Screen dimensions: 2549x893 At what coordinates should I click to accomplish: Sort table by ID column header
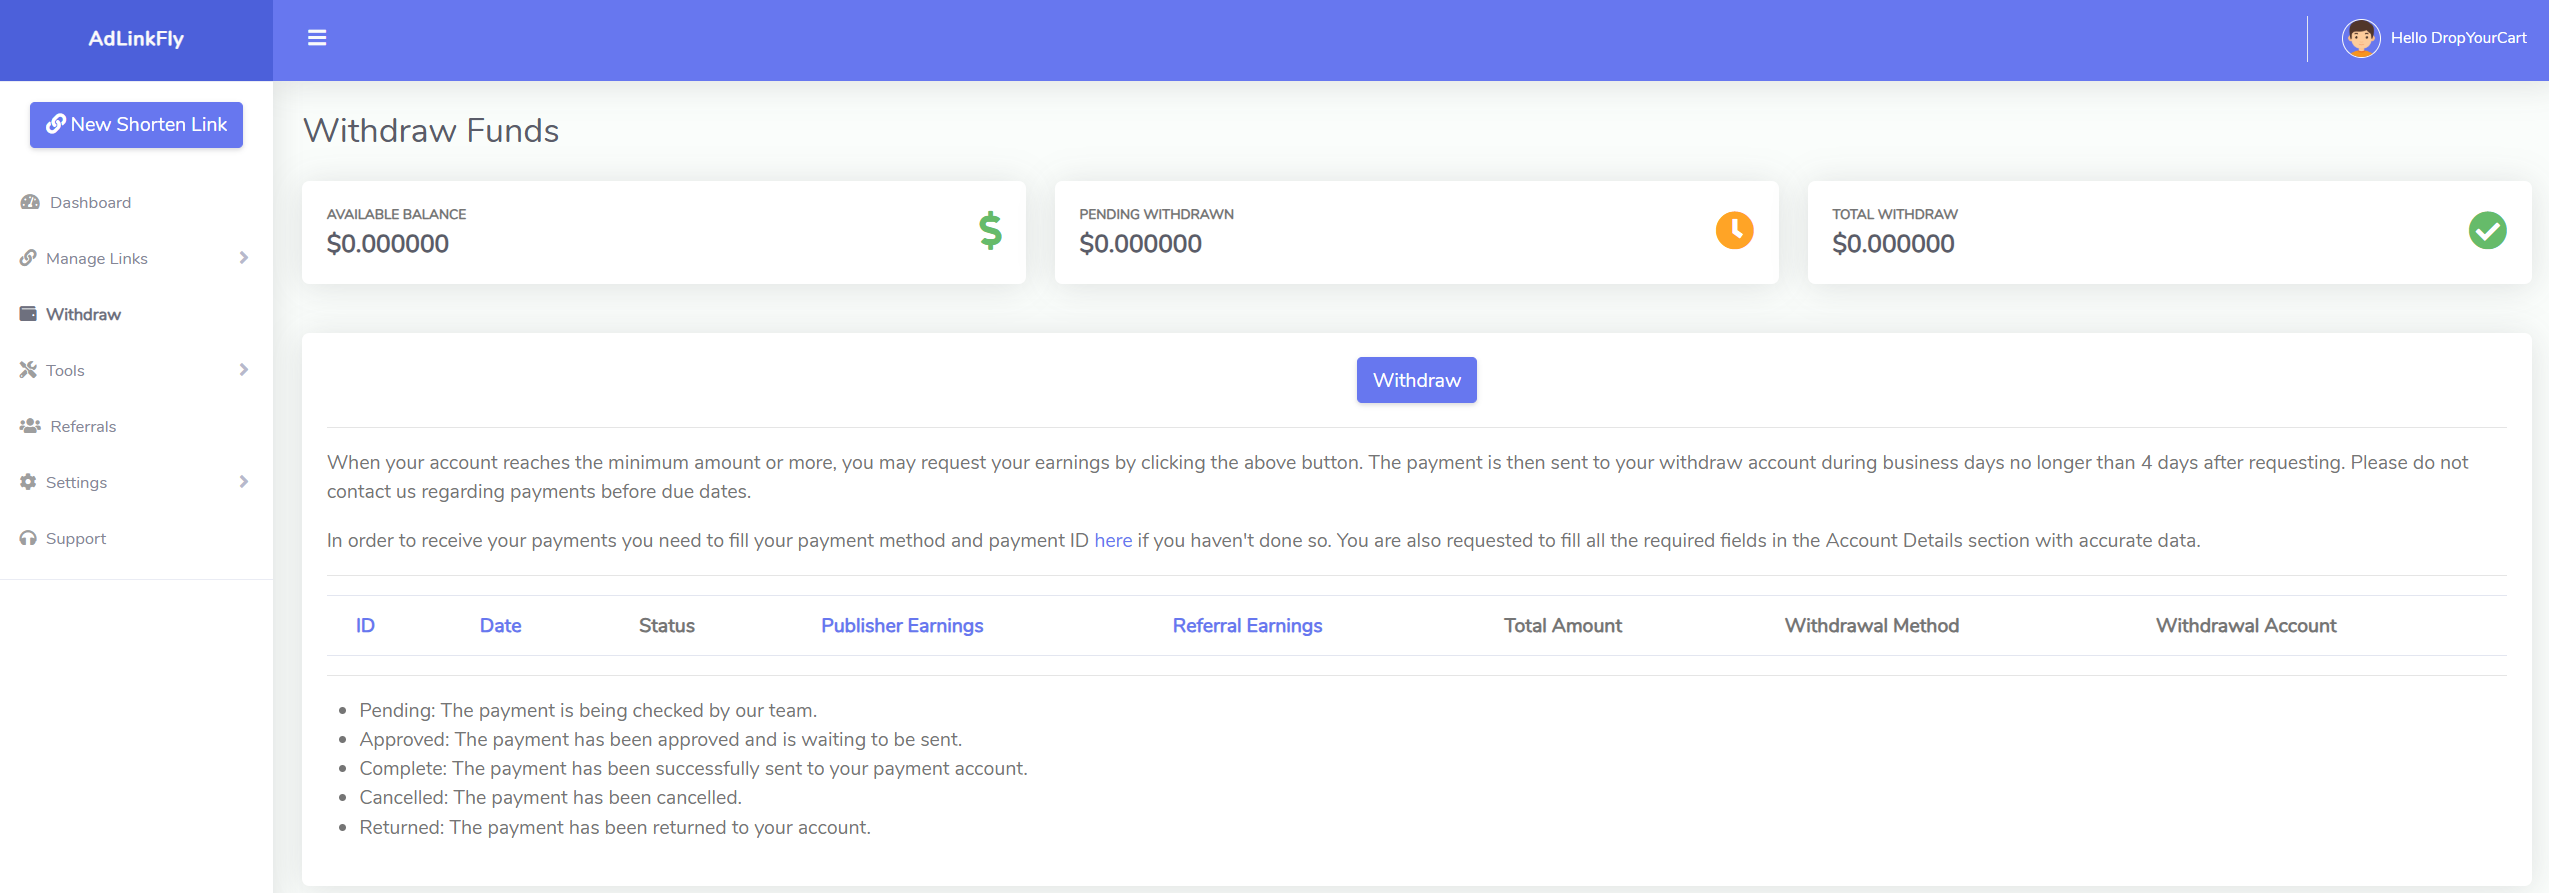(x=365, y=625)
